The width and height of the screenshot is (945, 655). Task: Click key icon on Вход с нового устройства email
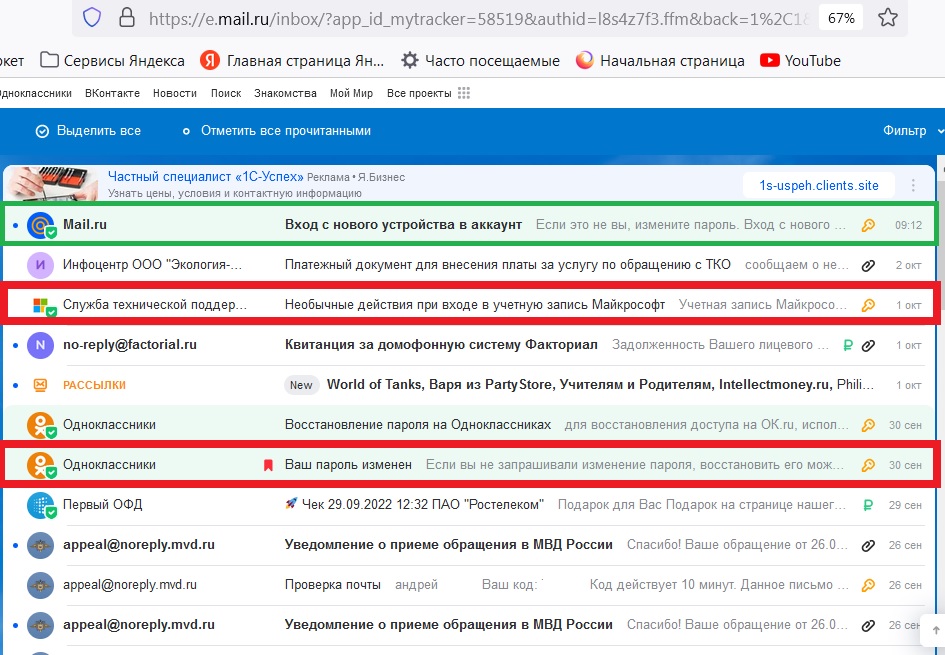pos(868,225)
